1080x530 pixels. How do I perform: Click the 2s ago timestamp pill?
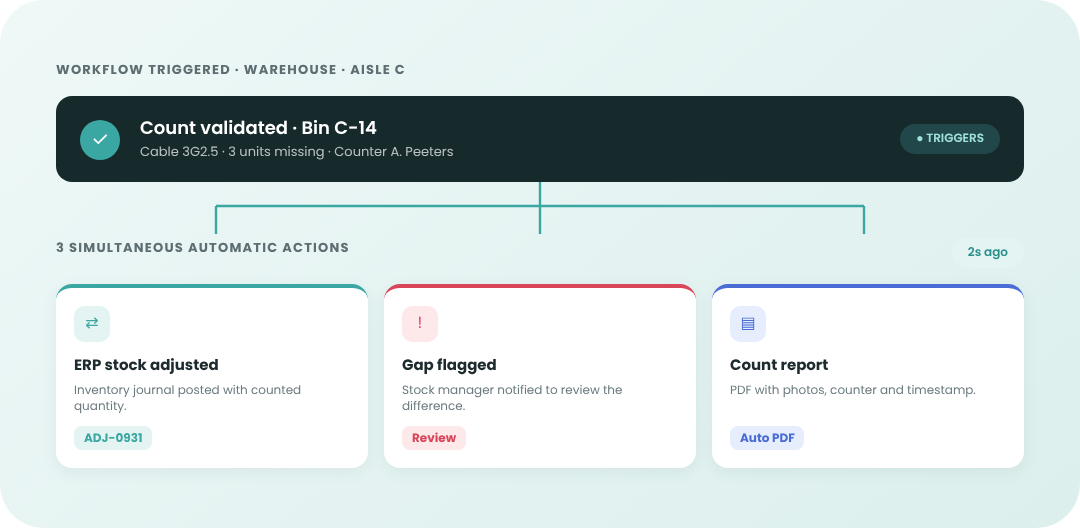pos(987,252)
